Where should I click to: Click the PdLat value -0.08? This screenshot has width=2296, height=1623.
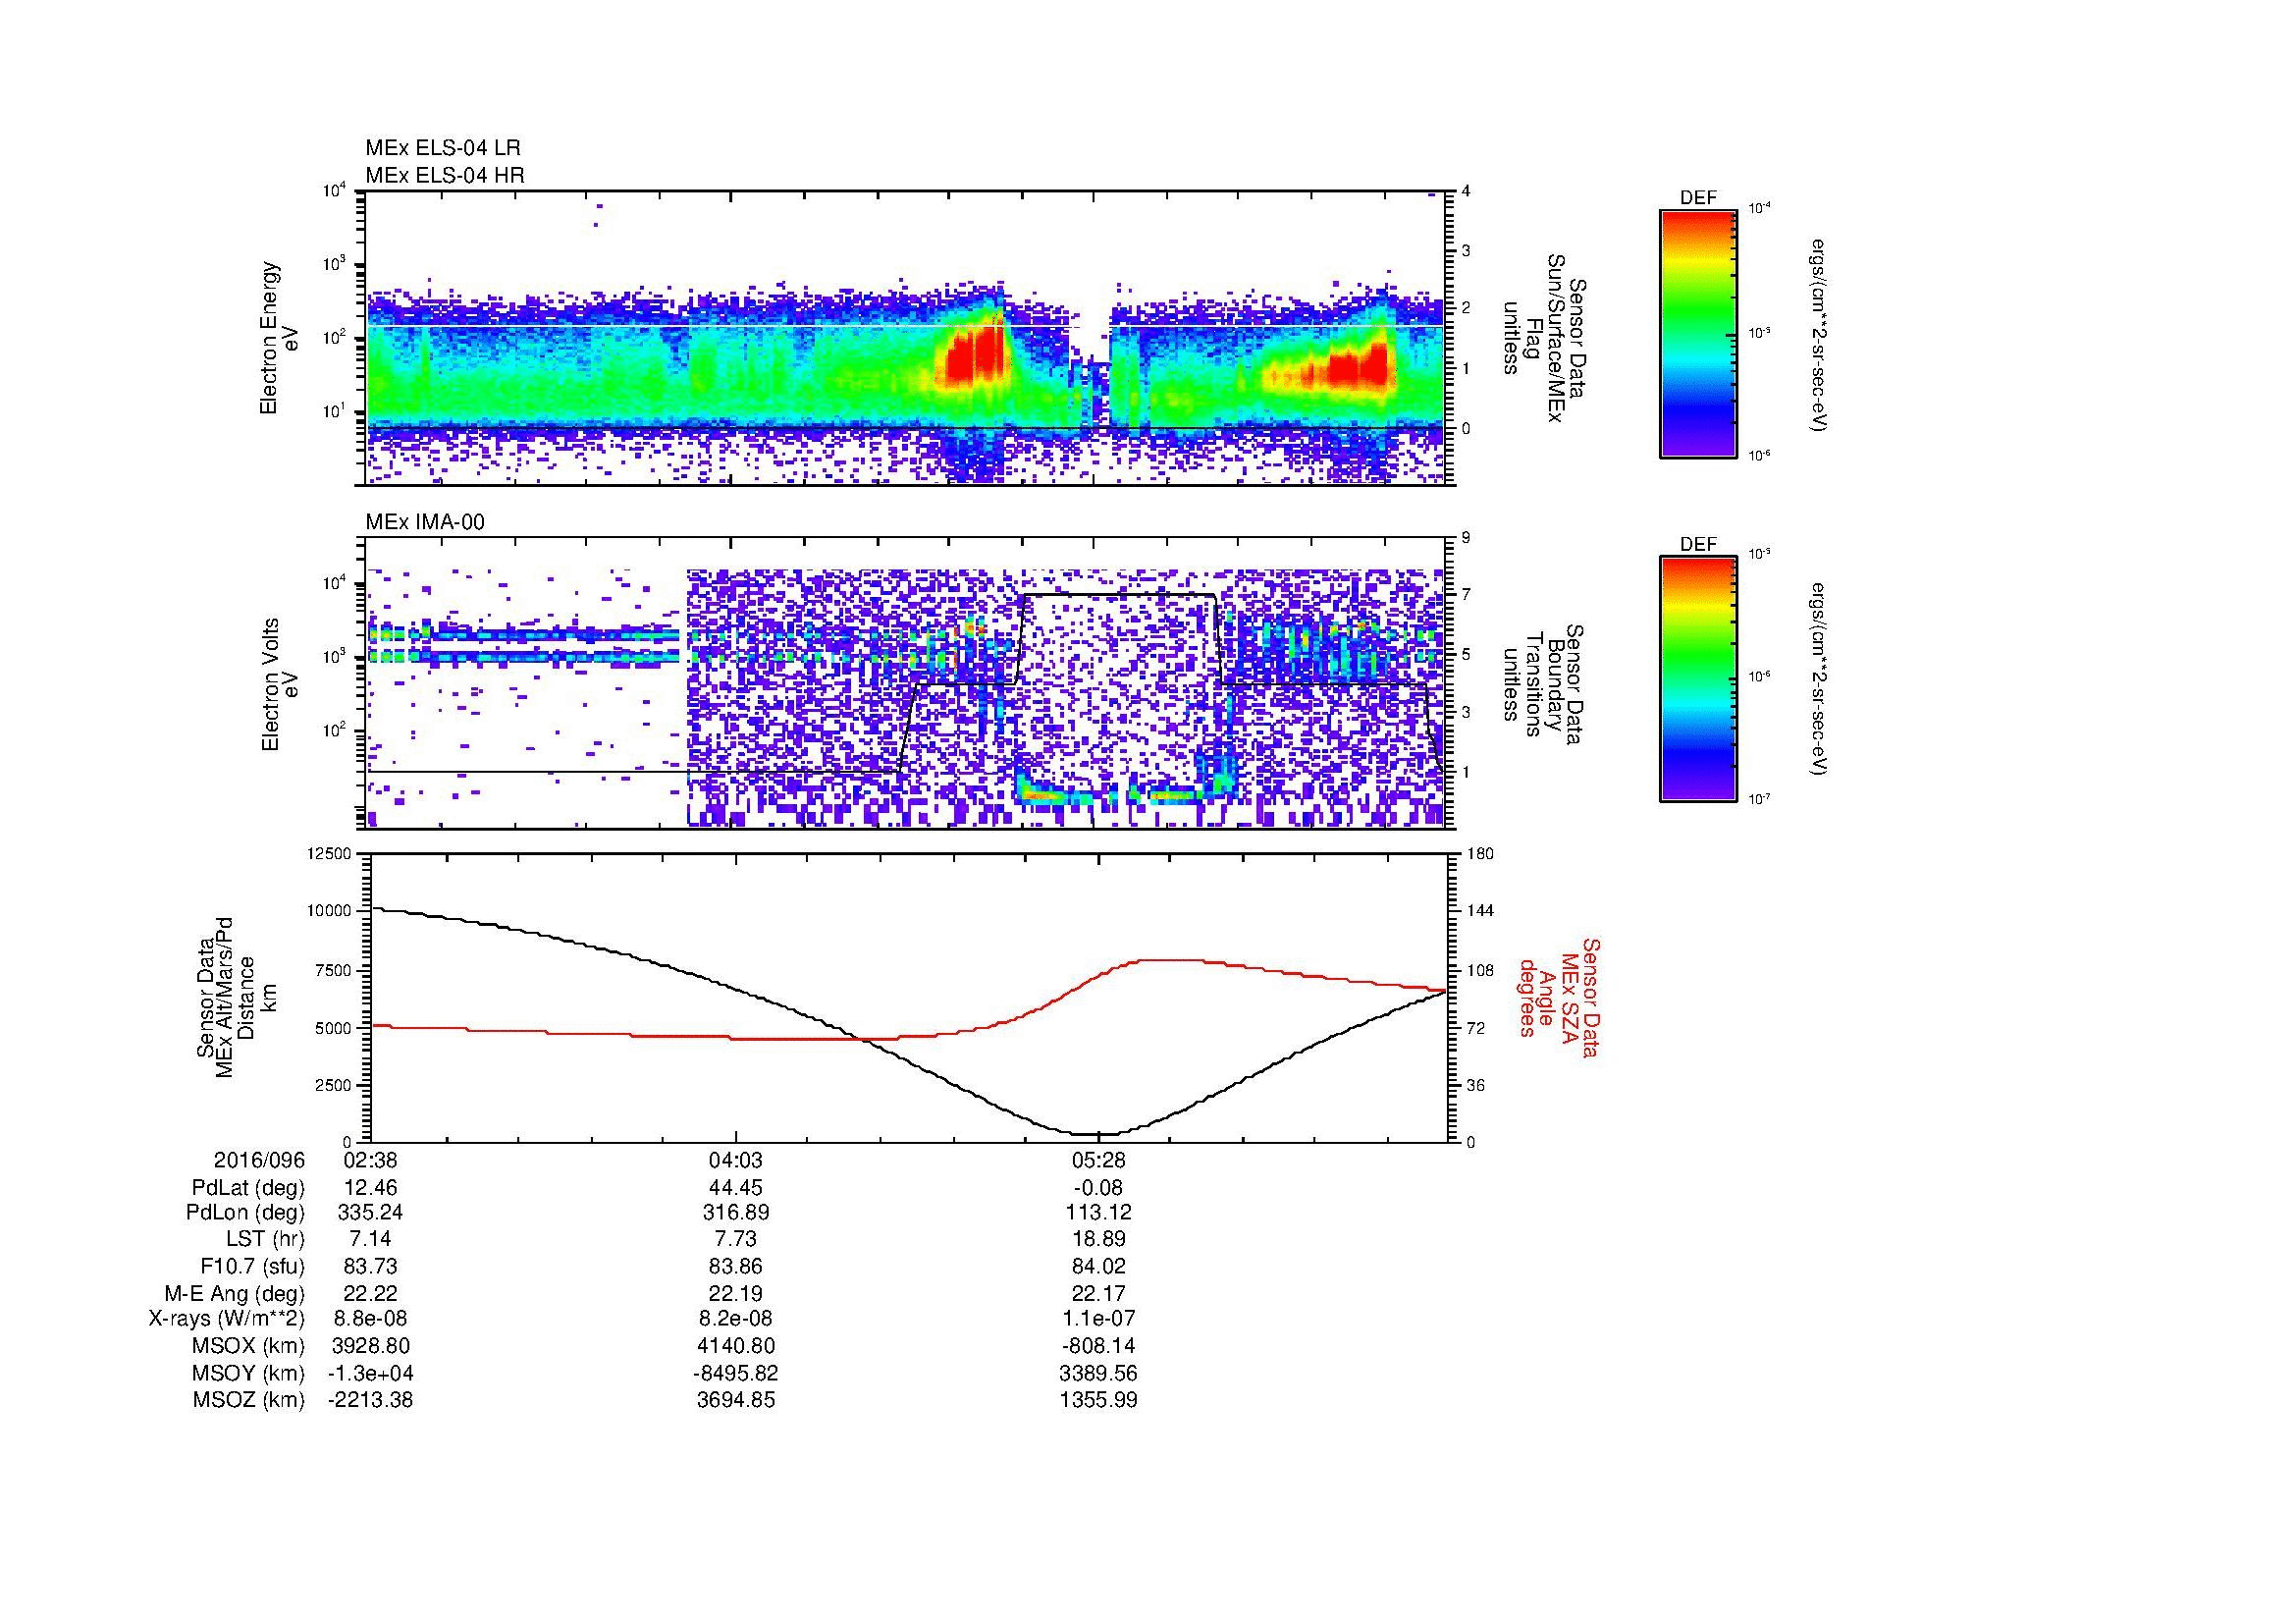pyautogui.click(x=1098, y=1188)
